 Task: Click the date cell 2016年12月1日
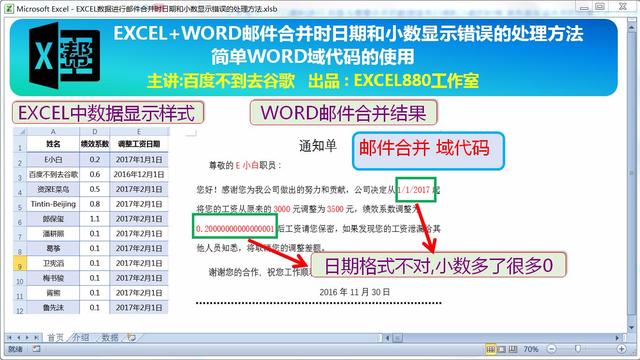tap(139, 174)
